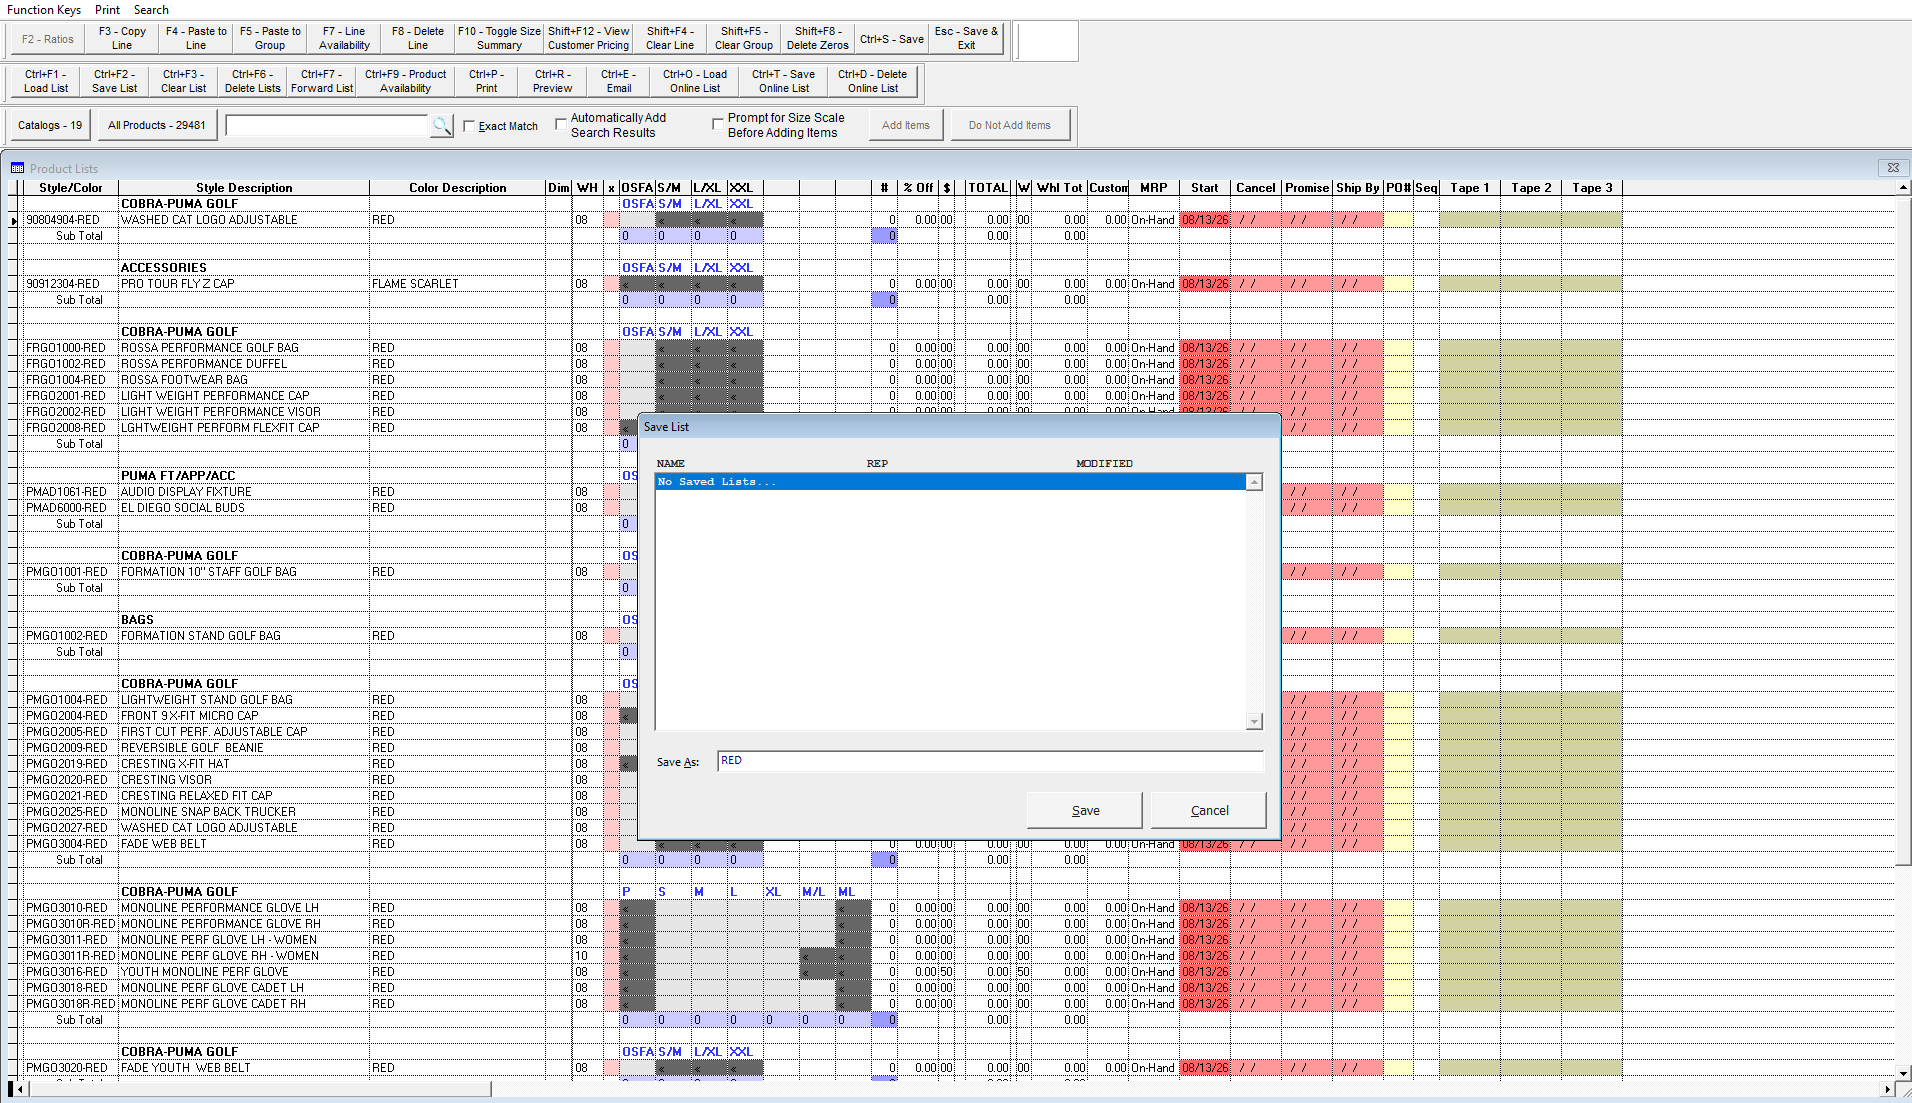Click Shift+F4 Clear Line button
This screenshot has height=1103, width=1912.
coord(670,39)
